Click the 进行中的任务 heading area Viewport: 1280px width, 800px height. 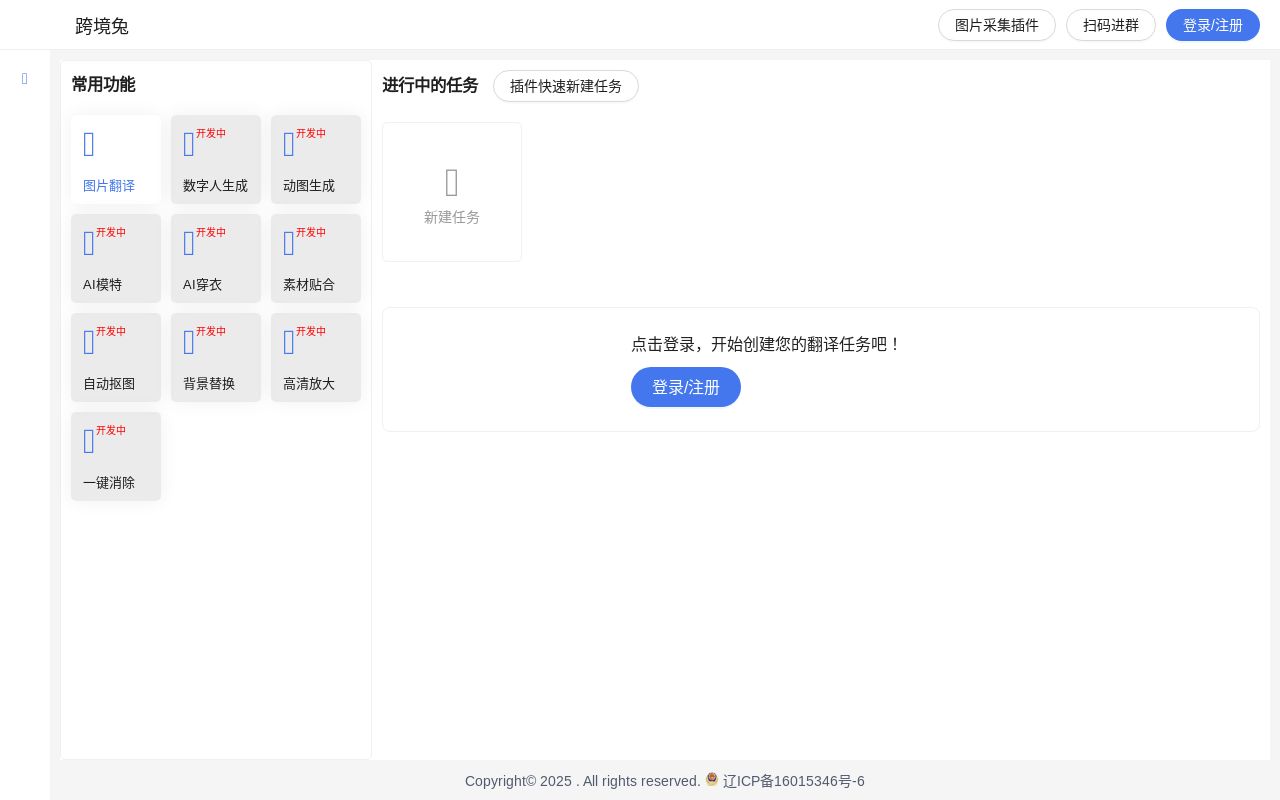point(430,85)
